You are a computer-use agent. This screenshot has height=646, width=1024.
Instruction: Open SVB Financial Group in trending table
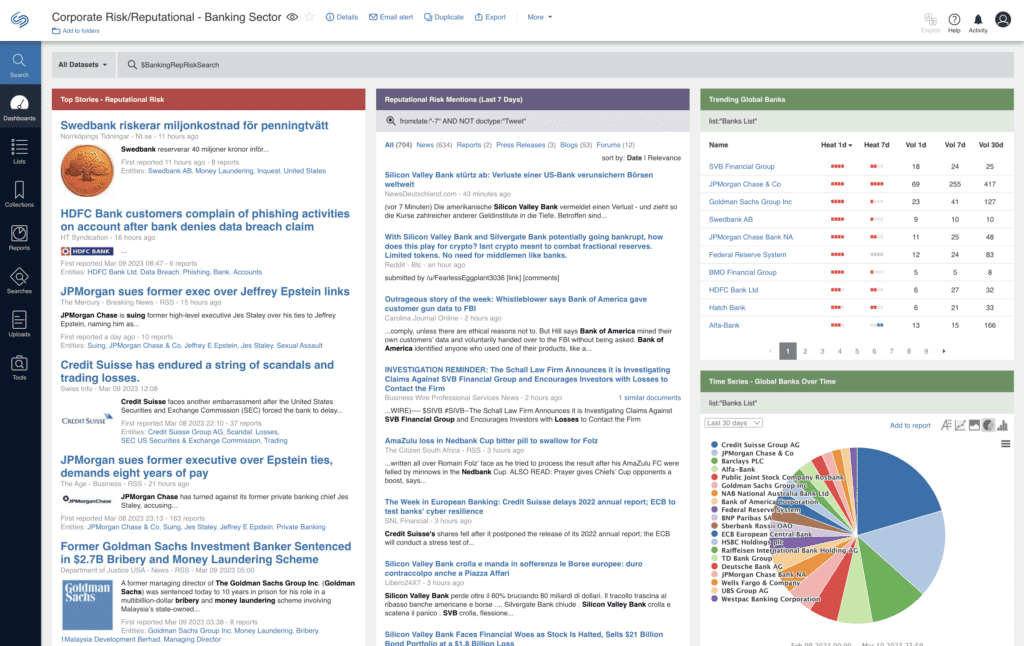click(741, 167)
